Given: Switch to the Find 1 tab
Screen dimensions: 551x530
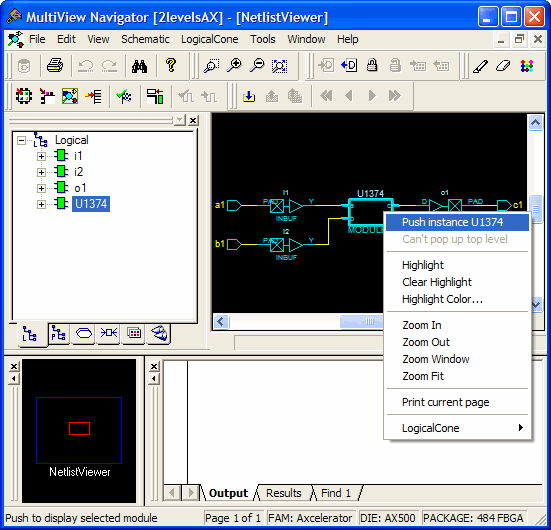Looking at the screenshot, I should (336, 493).
